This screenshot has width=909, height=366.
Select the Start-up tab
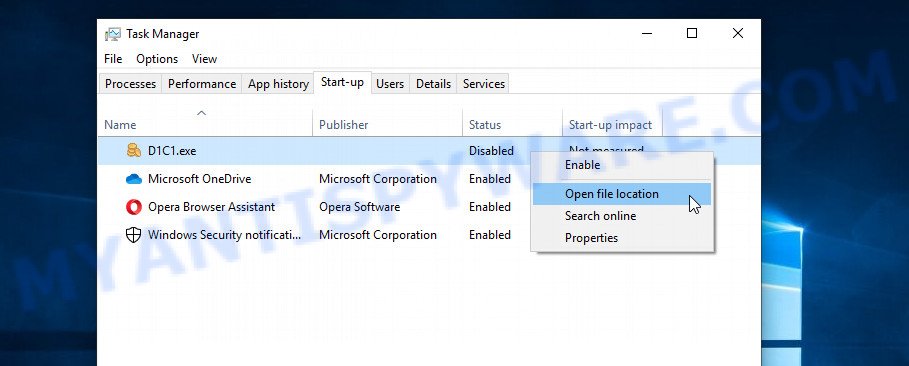pyautogui.click(x=343, y=82)
